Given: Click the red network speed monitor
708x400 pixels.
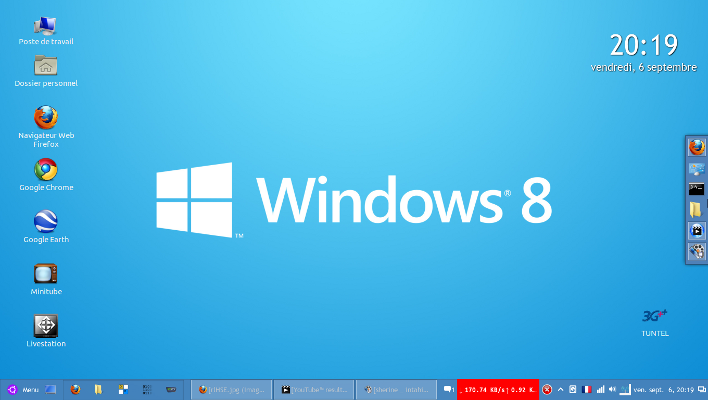Looking at the screenshot, I should (497, 389).
